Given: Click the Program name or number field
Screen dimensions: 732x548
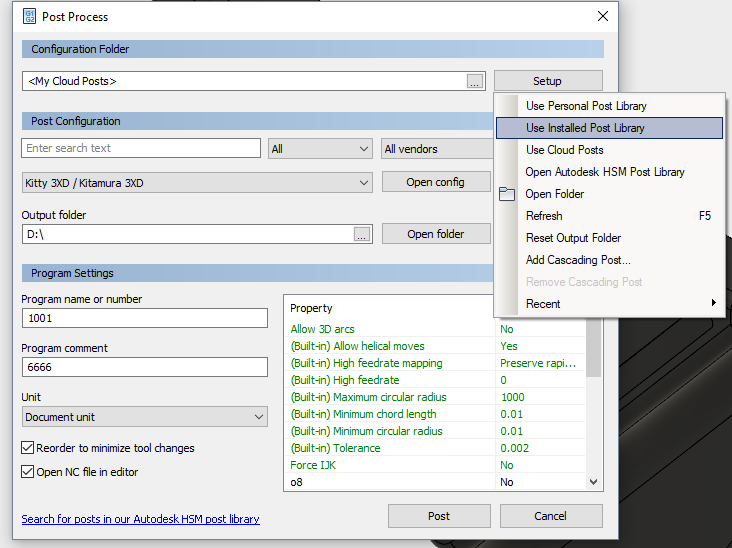Looking at the screenshot, I should [x=145, y=318].
